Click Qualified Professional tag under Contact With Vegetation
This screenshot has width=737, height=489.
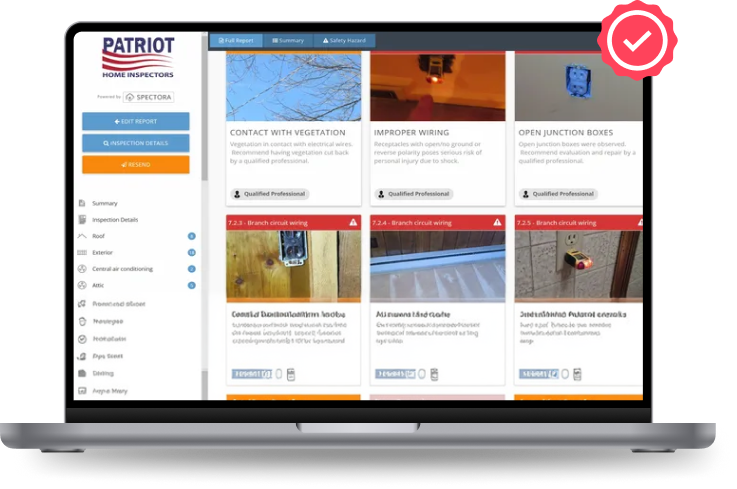point(269,194)
